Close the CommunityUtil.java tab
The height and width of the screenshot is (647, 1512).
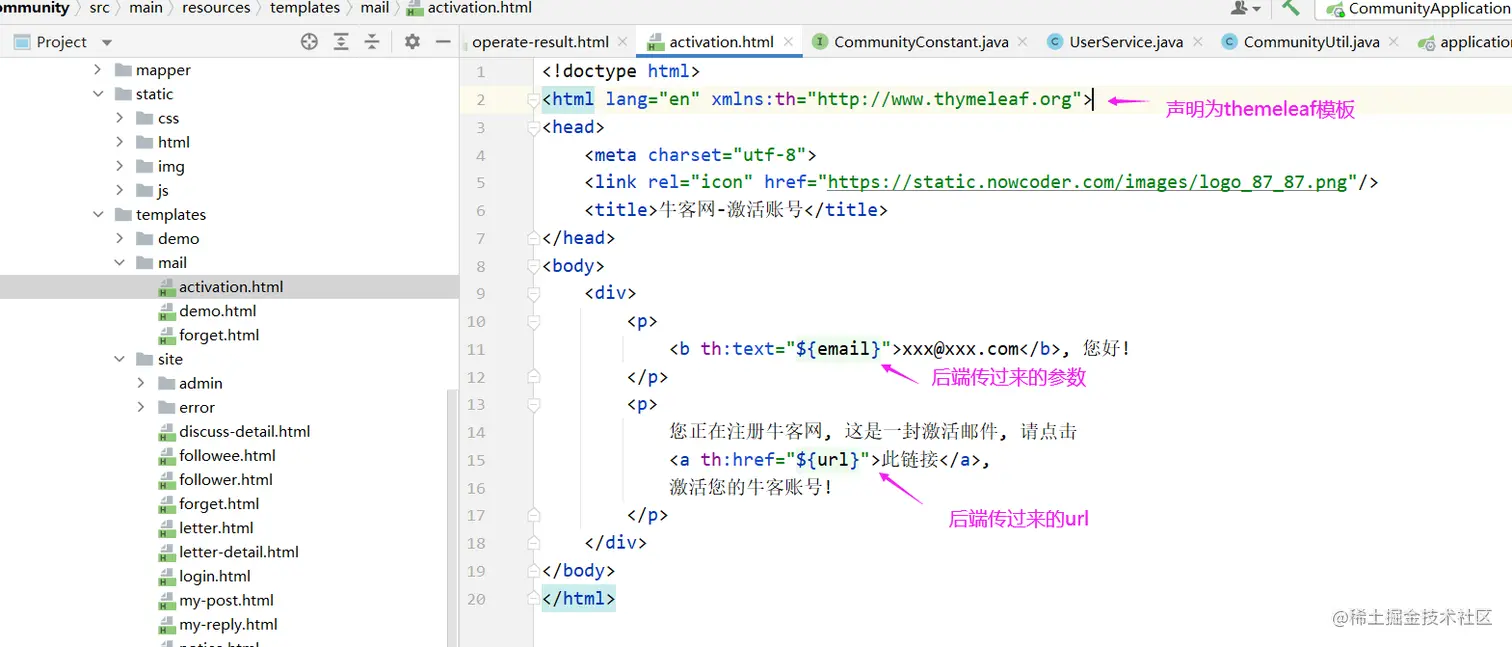(1392, 42)
